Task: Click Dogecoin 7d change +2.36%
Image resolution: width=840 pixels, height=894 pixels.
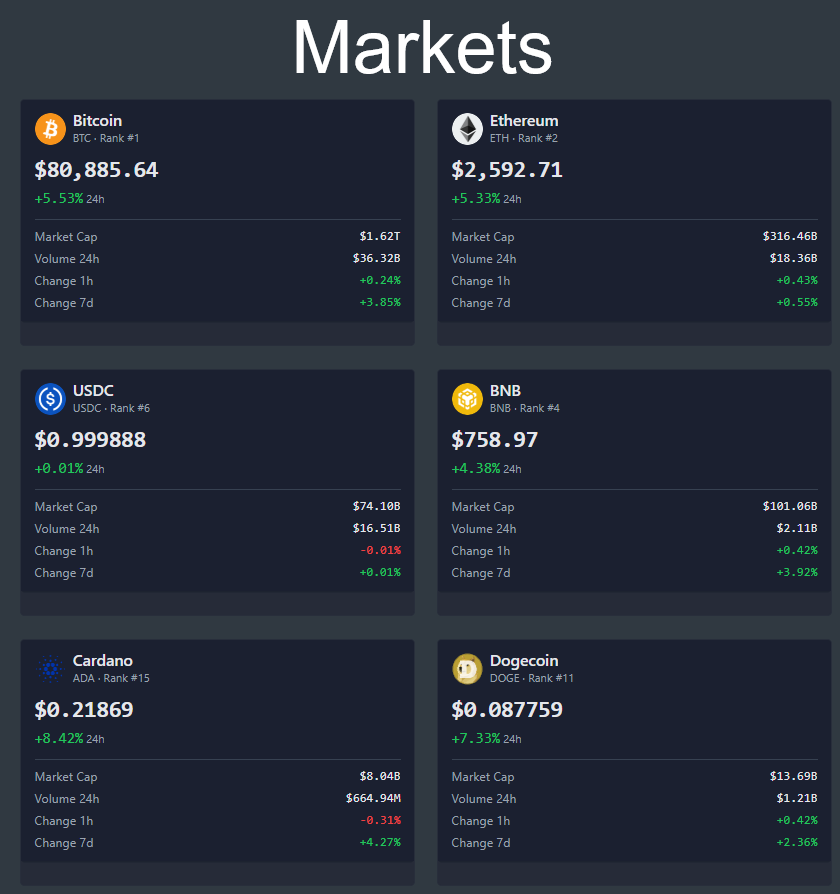Action: (x=797, y=842)
